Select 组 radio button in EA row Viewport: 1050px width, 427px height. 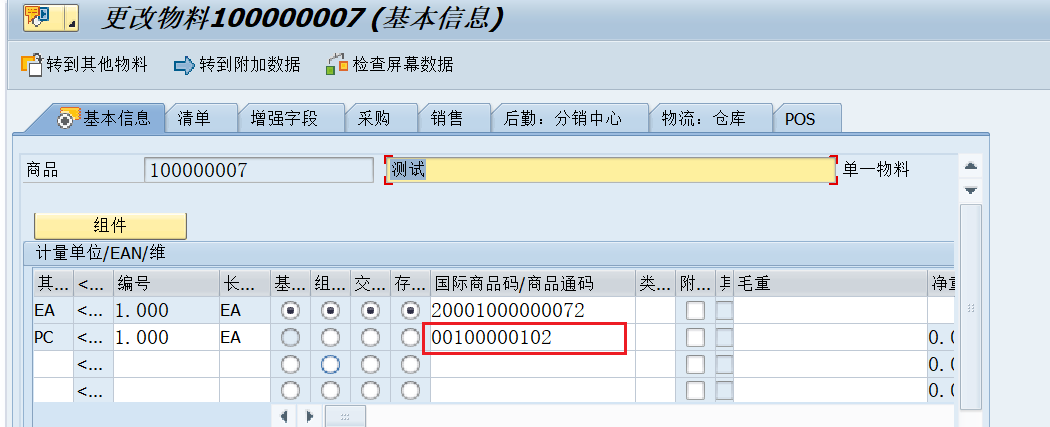tap(330, 311)
